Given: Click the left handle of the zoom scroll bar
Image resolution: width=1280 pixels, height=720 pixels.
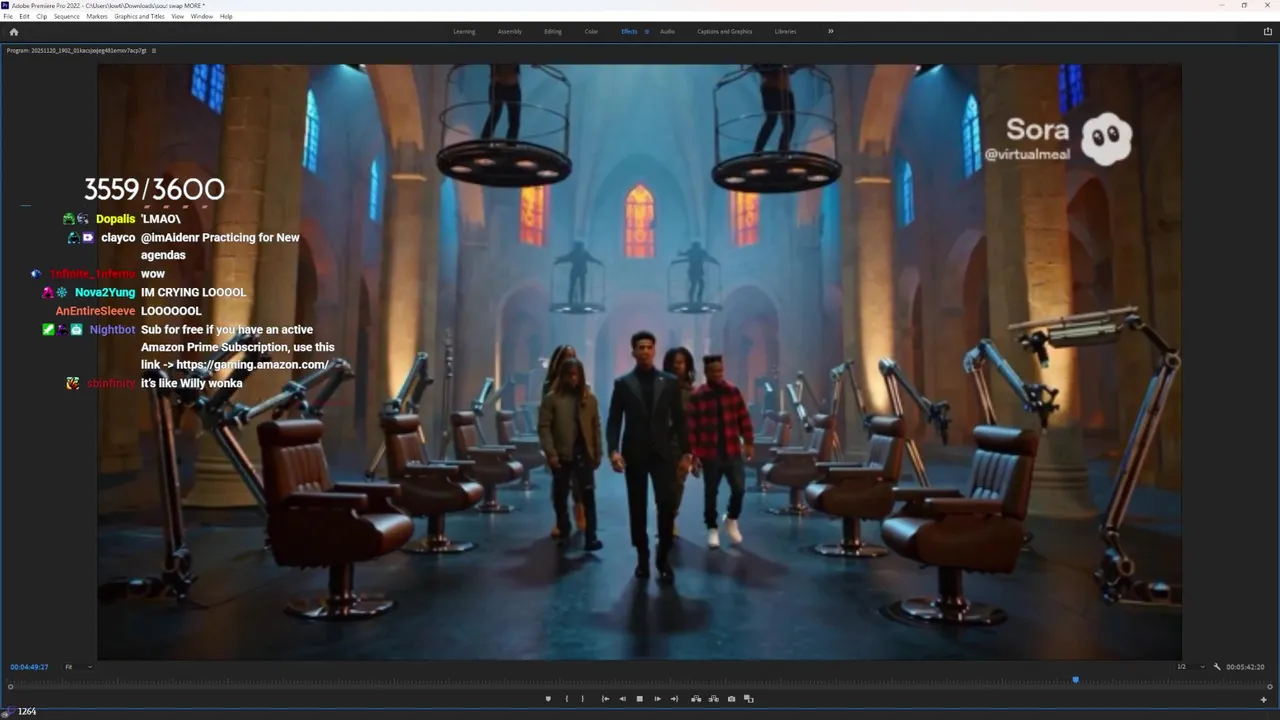Looking at the screenshot, I should (x=11, y=687).
